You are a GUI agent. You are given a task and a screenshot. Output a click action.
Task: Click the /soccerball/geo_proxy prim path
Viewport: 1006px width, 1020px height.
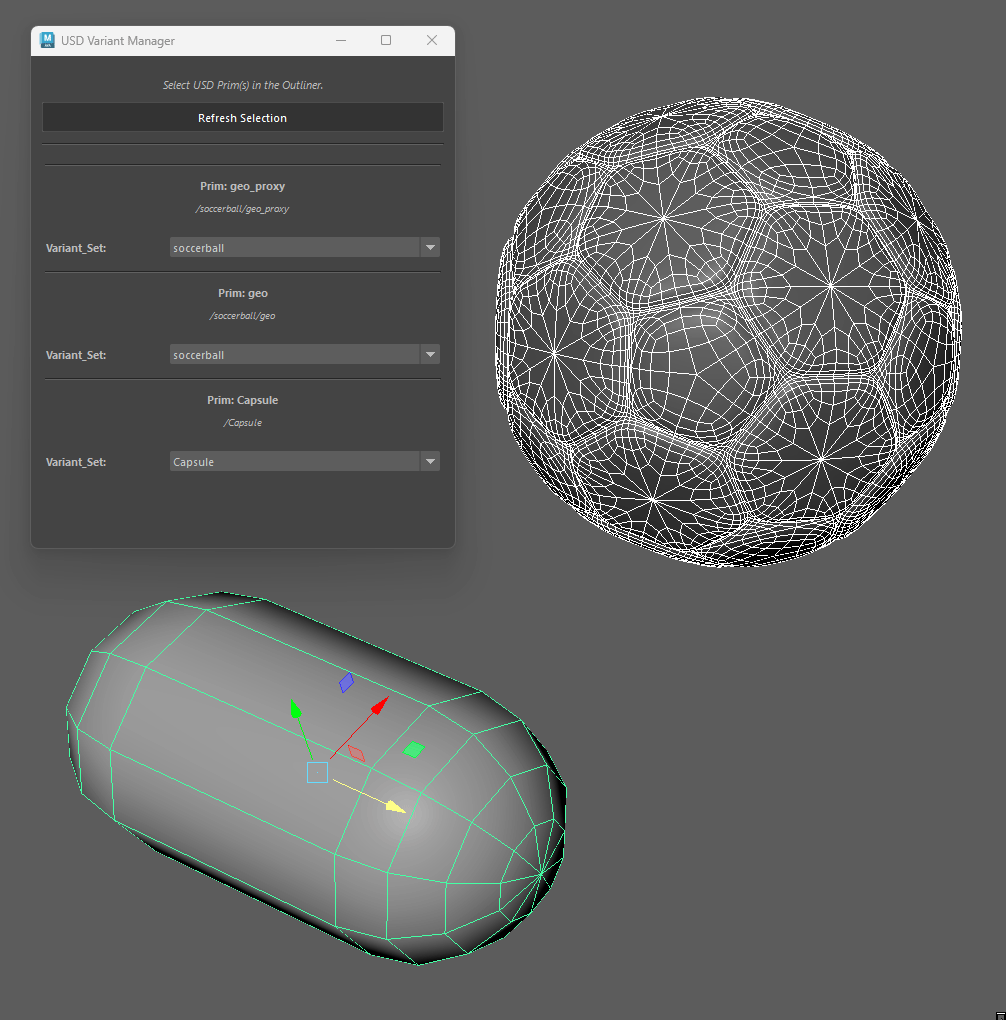click(x=242, y=209)
